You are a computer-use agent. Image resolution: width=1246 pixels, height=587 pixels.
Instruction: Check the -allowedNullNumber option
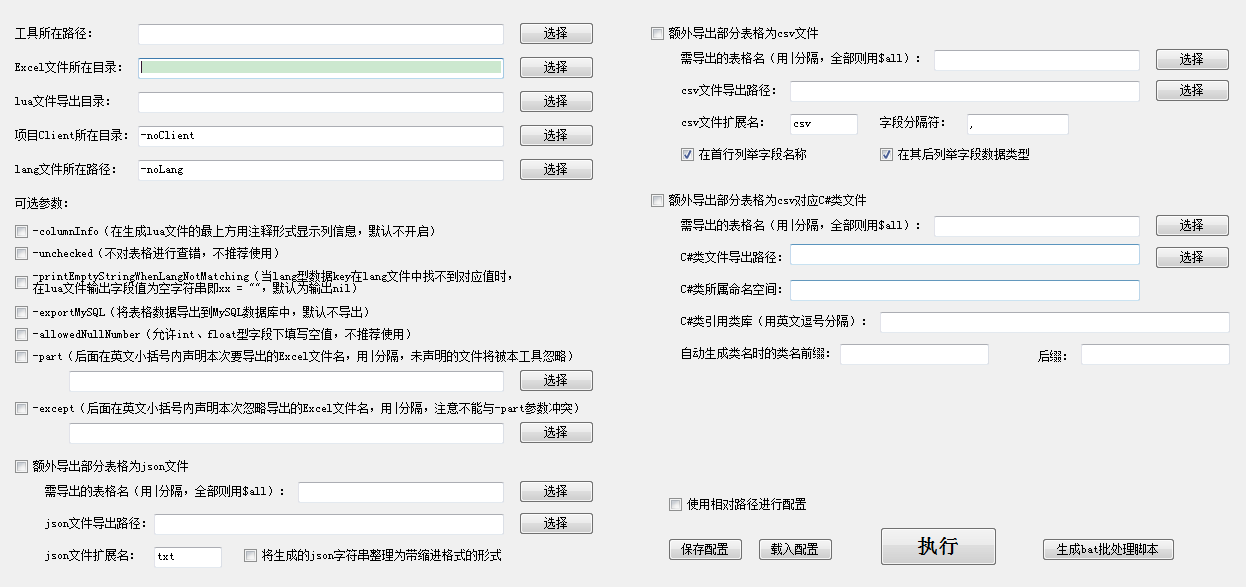pos(22,335)
